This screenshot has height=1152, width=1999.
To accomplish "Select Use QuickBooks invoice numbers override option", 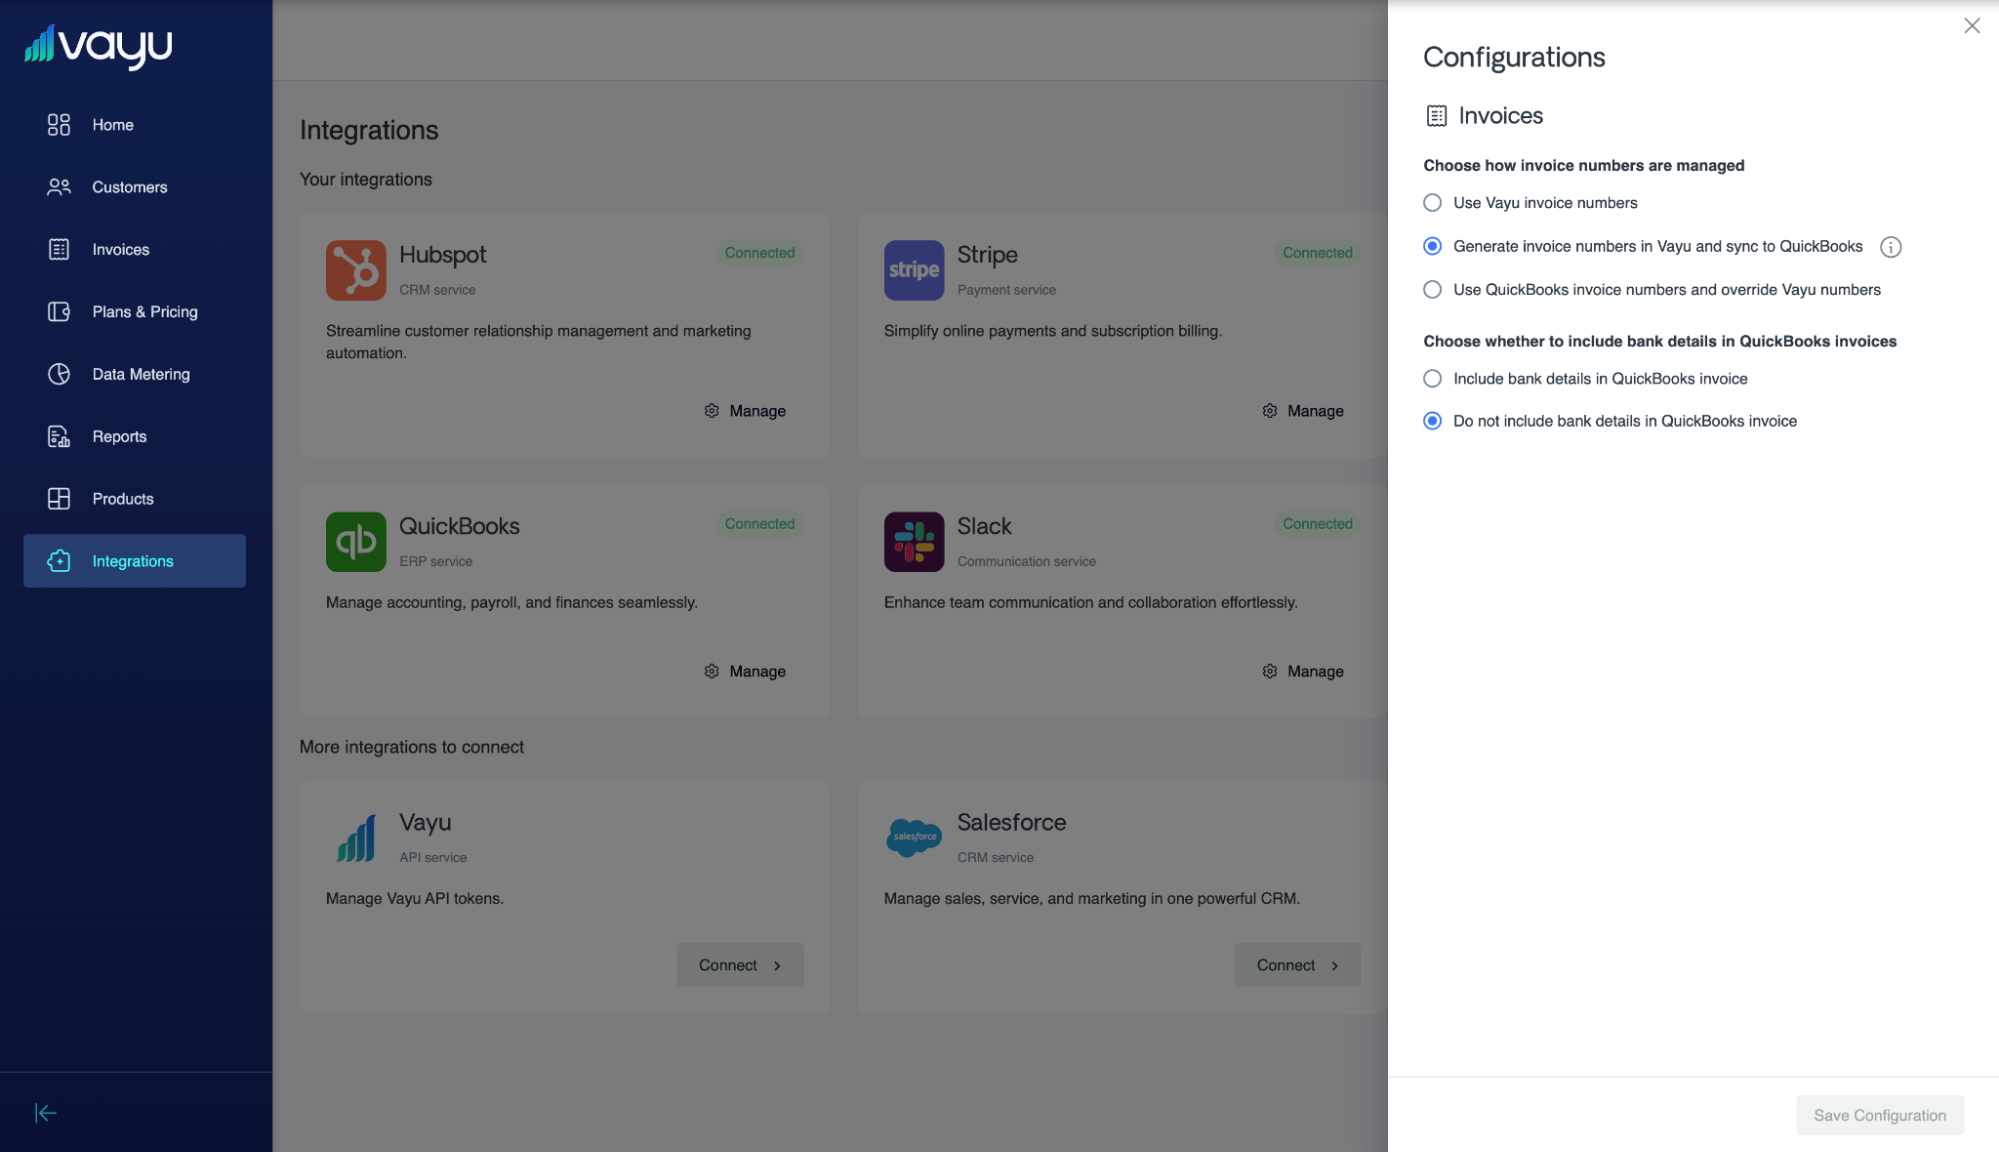I will 1432,290.
